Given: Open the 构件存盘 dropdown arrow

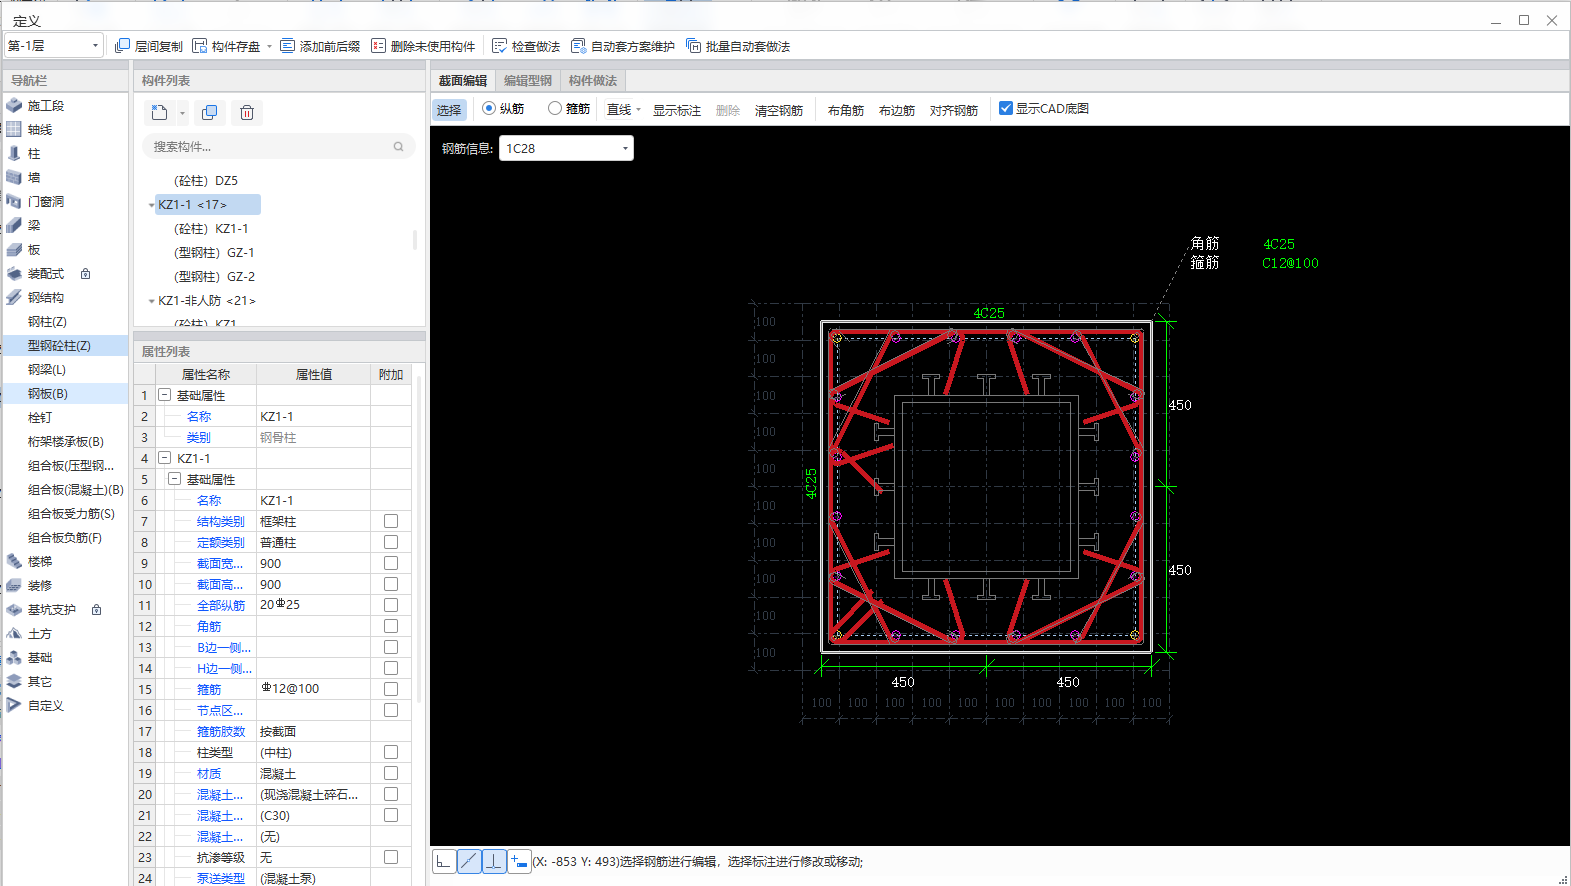Looking at the screenshot, I should pyautogui.click(x=269, y=46).
